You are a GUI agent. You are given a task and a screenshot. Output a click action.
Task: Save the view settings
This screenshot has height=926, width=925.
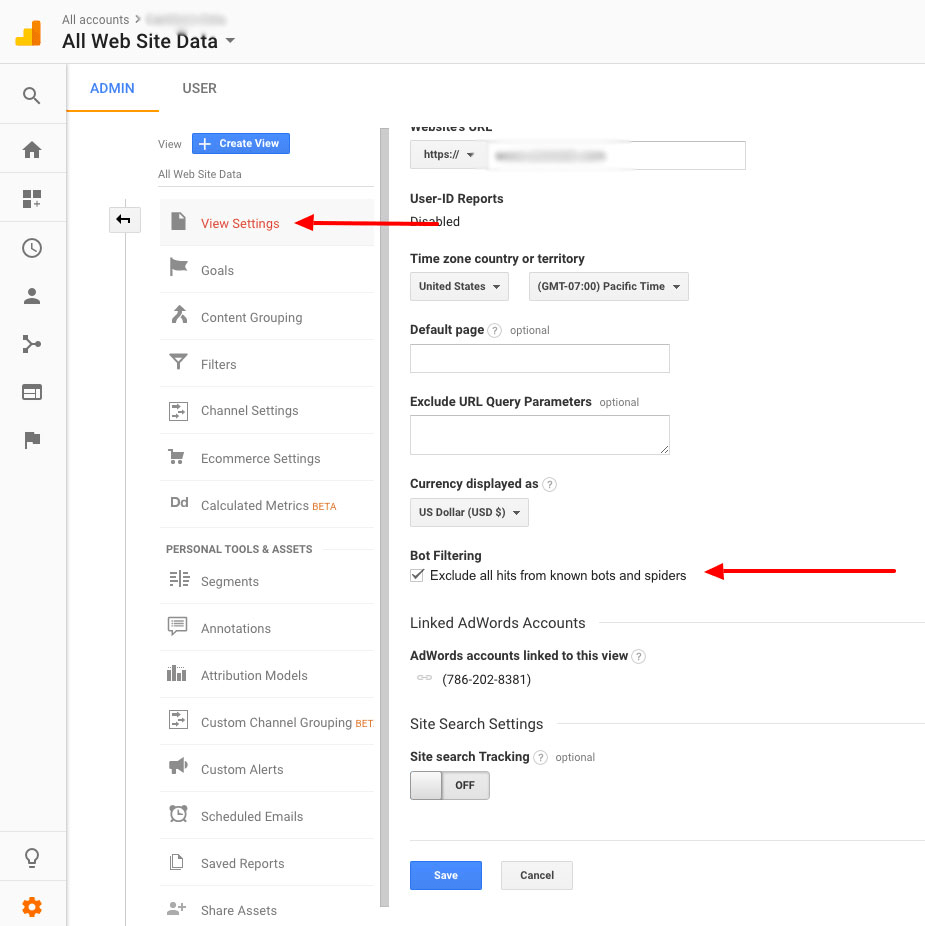[445, 875]
